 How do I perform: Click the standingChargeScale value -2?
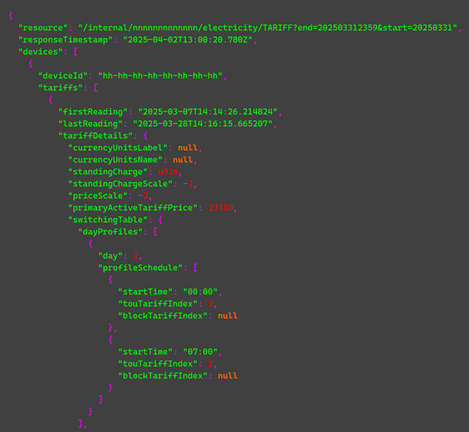(x=188, y=184)
